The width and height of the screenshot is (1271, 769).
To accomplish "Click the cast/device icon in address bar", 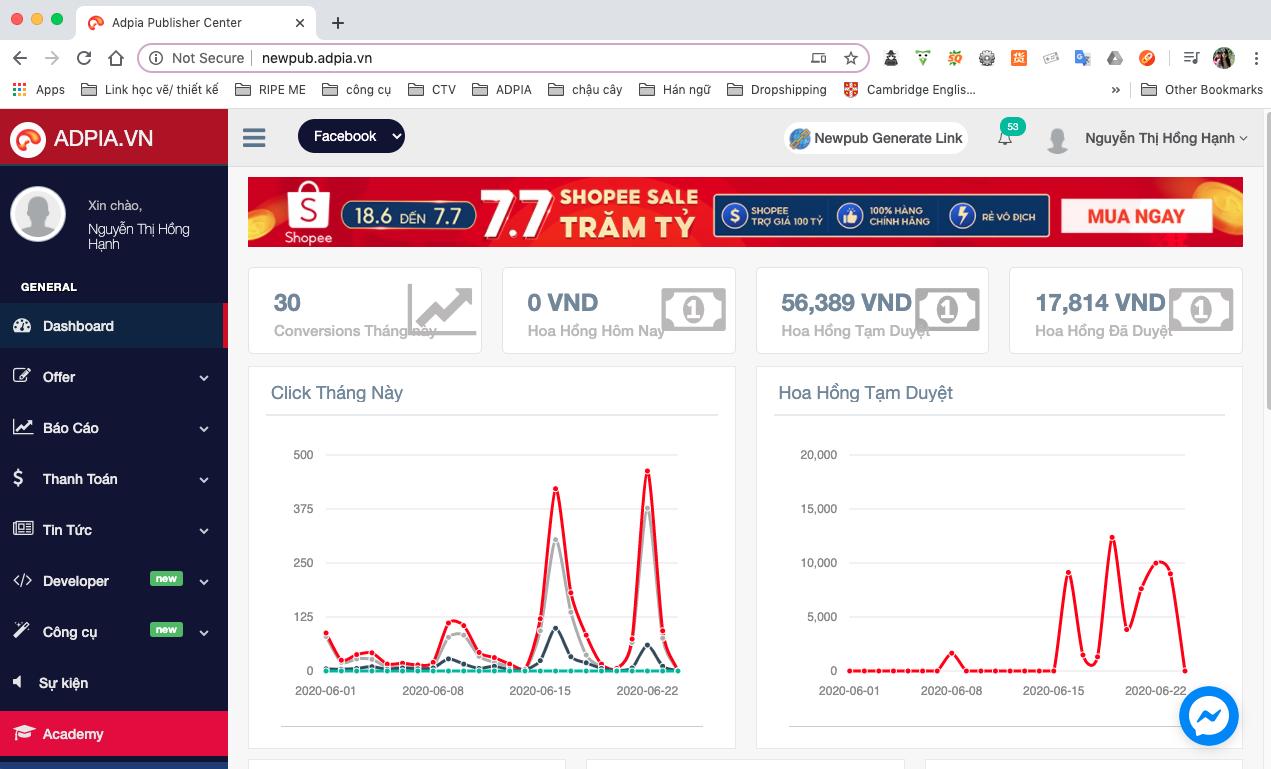I will point(818,58).
